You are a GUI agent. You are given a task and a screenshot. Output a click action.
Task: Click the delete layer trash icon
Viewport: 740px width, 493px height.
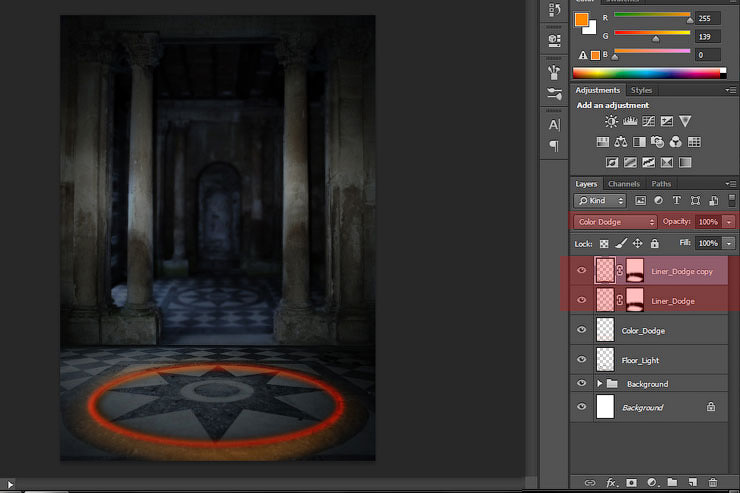tap(713, 483)
